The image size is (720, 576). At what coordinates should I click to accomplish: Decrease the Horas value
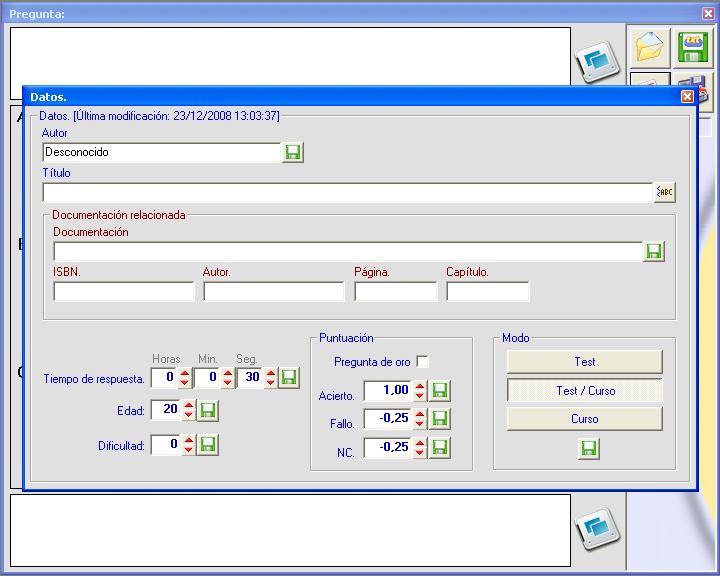(x=185, y=383)
